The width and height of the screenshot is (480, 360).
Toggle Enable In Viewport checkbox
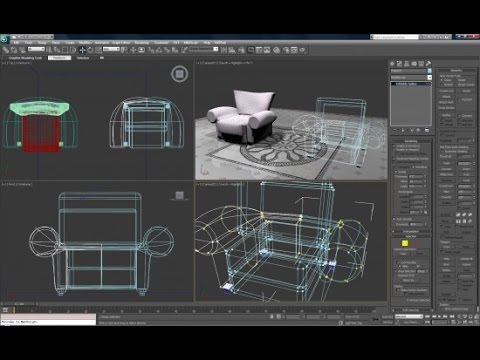394,150
